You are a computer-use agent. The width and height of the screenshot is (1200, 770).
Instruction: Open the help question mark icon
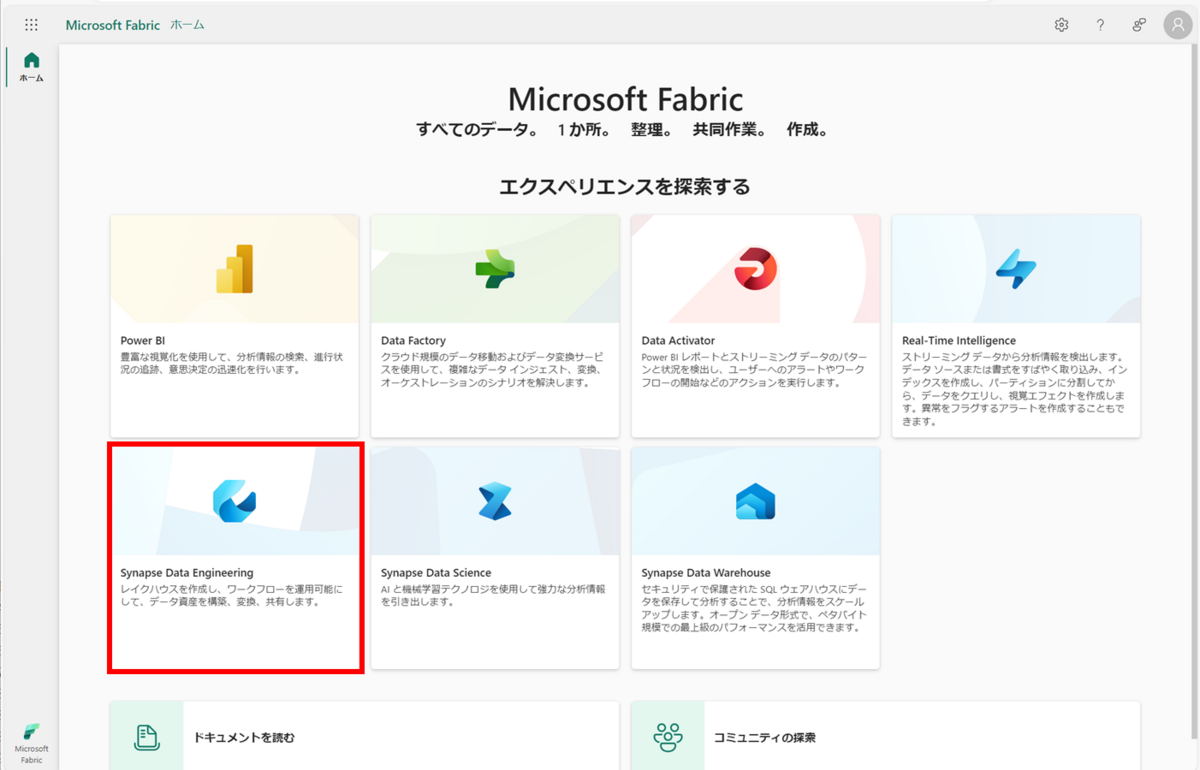coord(1100,25)
